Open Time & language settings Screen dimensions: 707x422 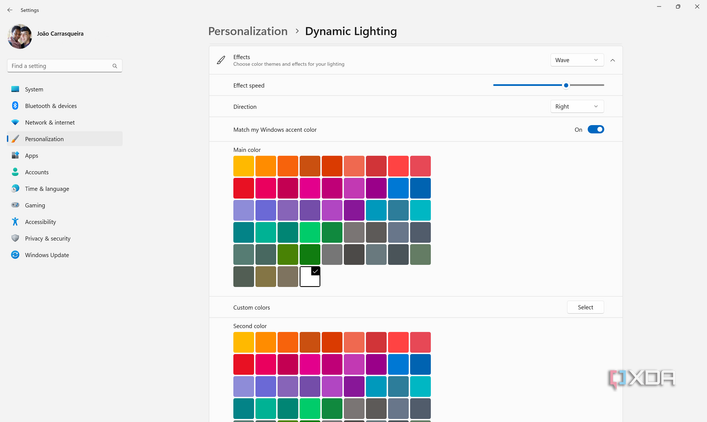tap(65, 188)
